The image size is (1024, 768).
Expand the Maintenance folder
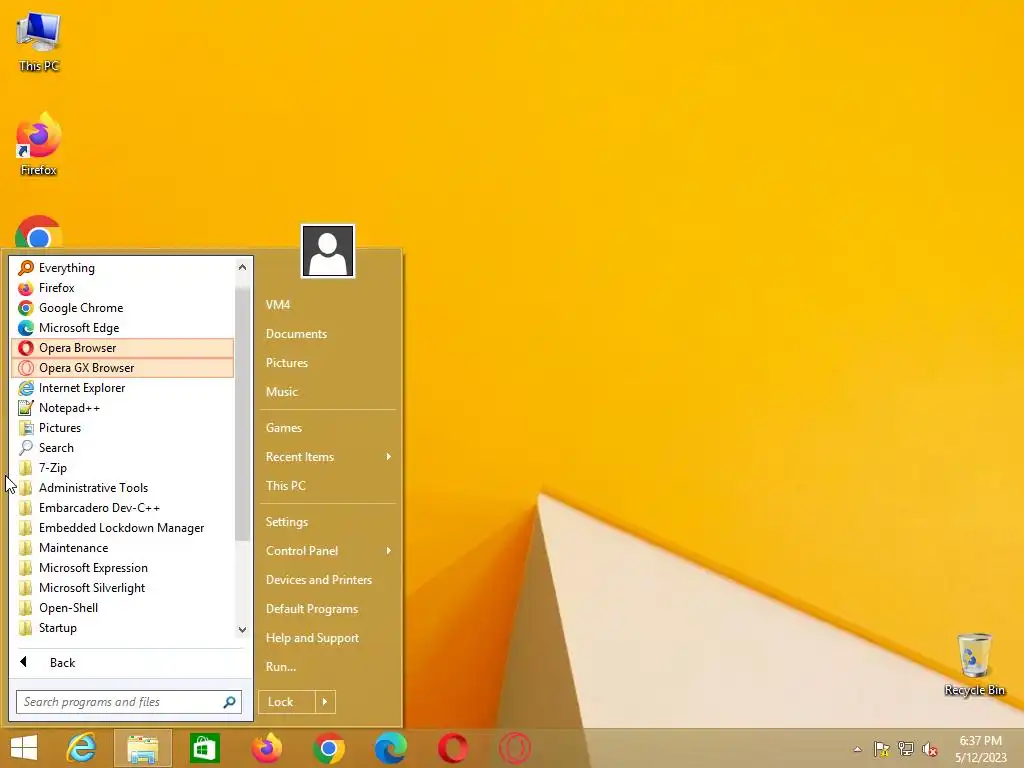tap(122, 548)
